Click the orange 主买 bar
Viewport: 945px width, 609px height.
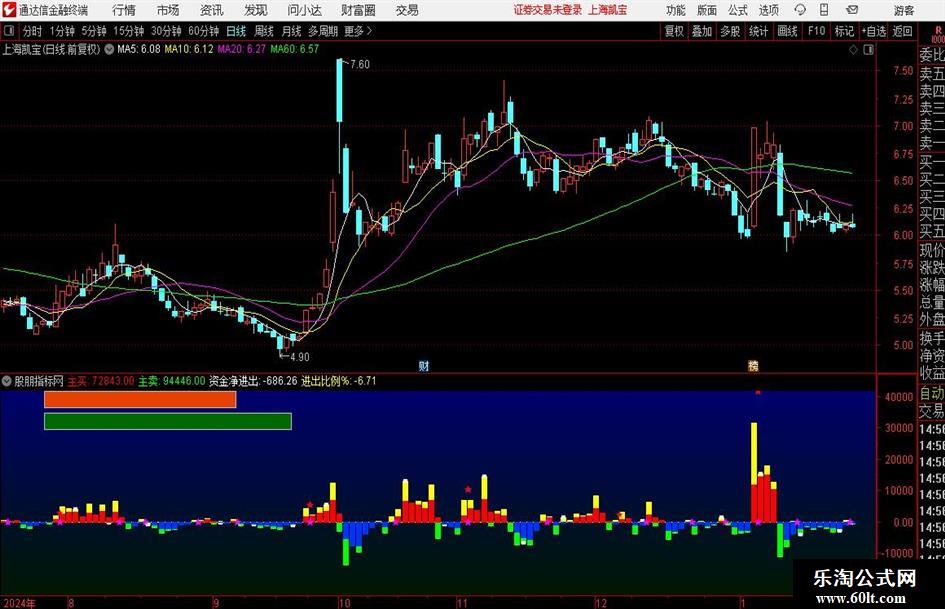[140, 400]
